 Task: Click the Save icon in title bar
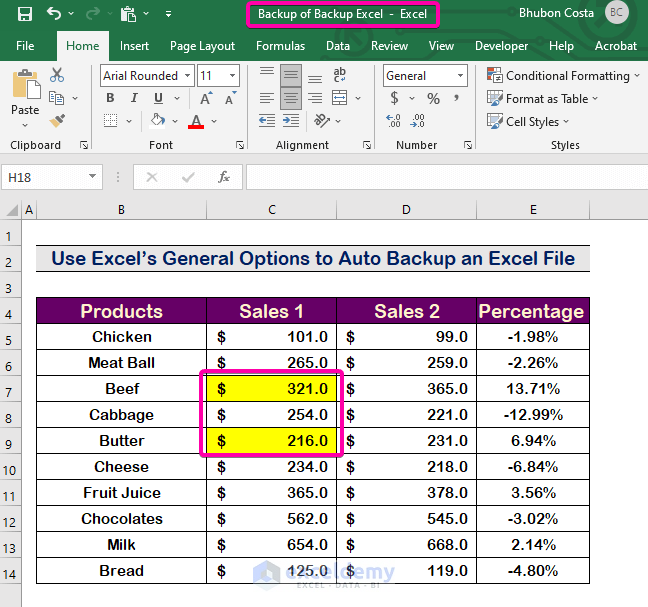point(25,15)
